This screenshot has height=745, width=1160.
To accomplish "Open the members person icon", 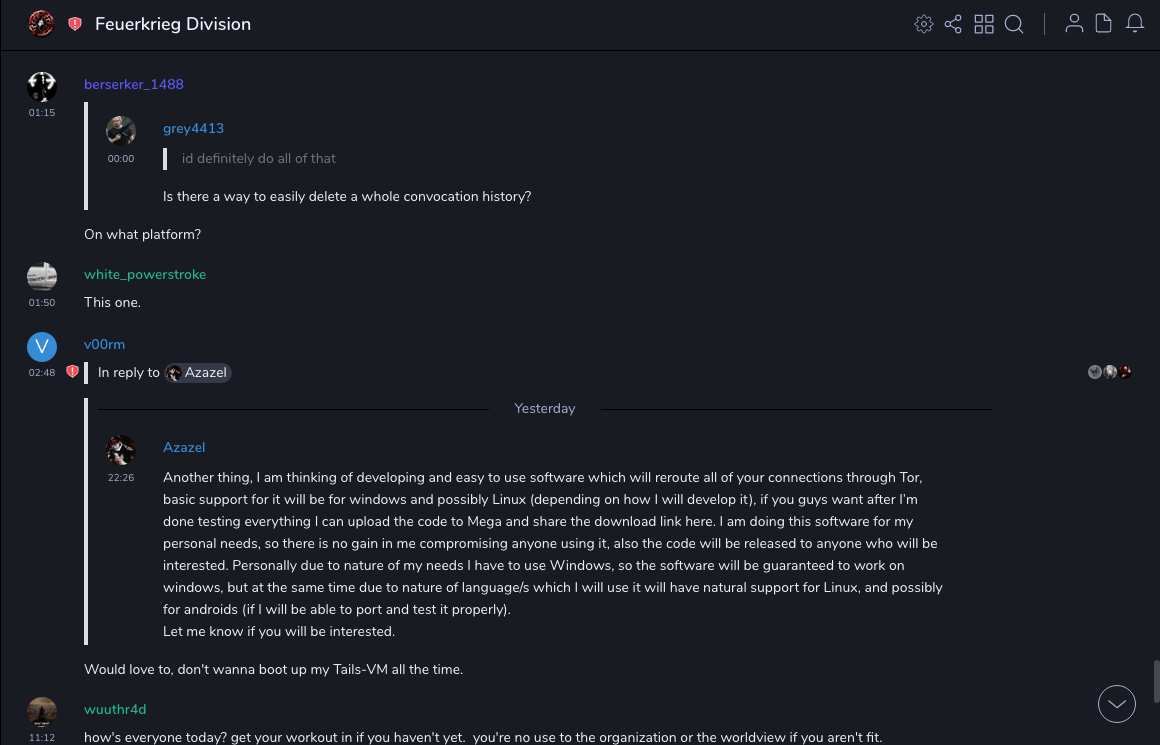I will click(x=1074, y=24).
